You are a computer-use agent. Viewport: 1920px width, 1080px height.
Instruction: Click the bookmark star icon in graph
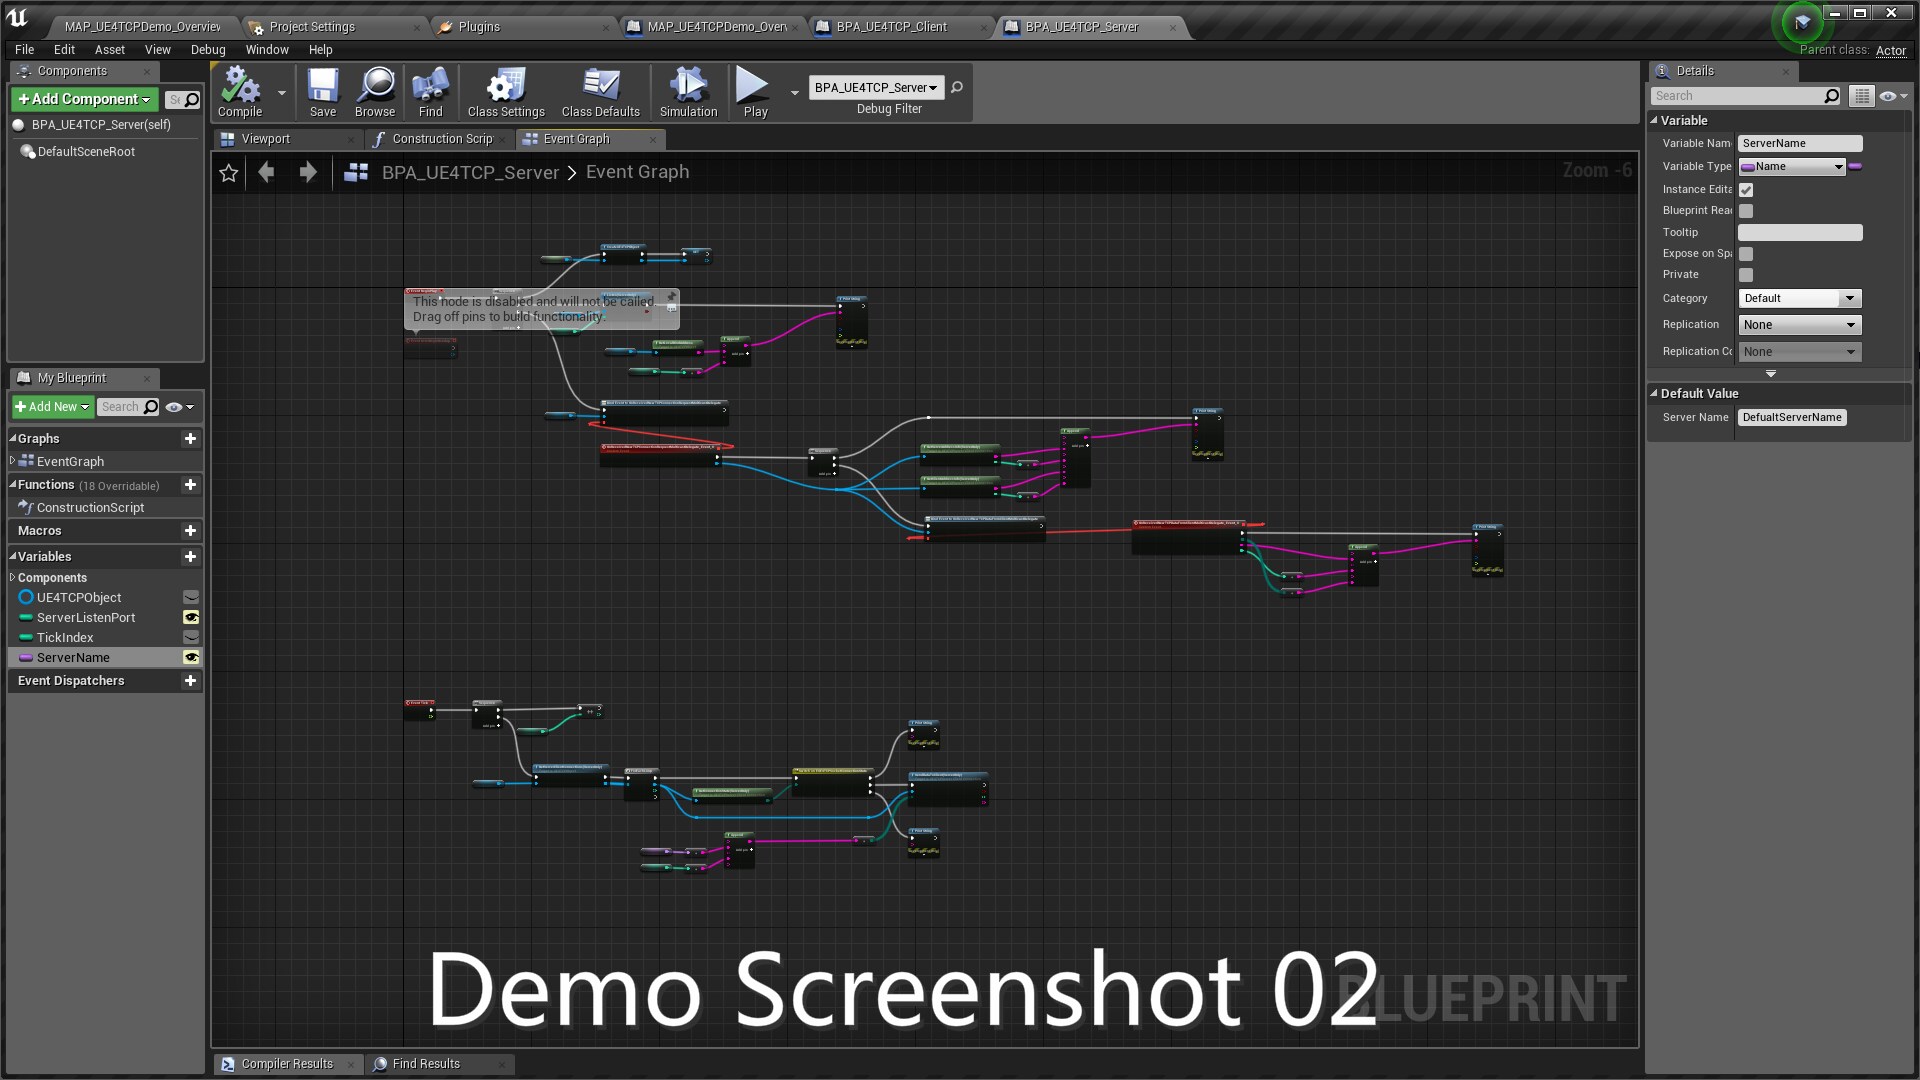[229, 173]
